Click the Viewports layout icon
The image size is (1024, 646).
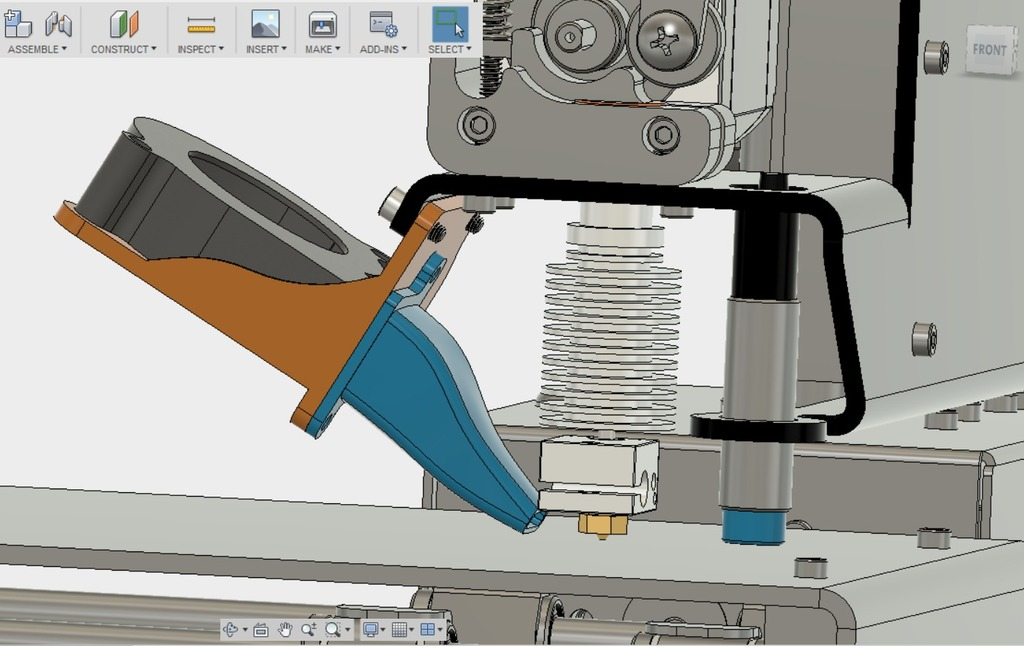tap(428, 630)
